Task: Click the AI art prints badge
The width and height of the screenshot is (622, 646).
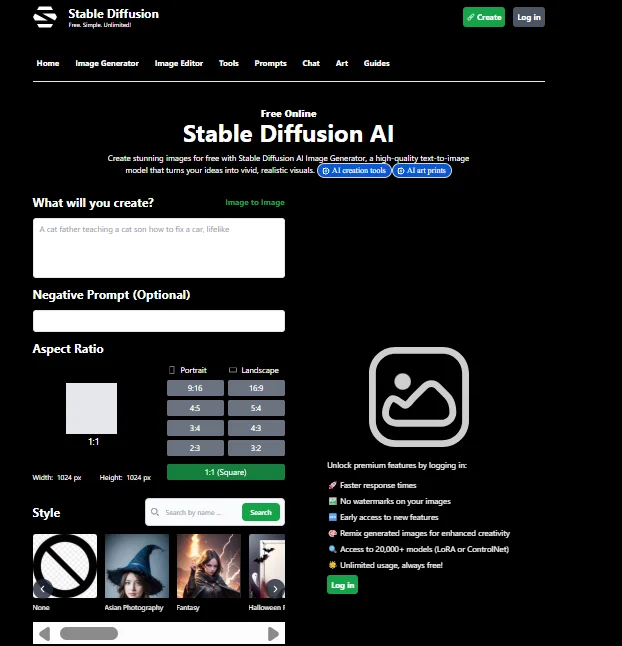Action: coord(422,171)
